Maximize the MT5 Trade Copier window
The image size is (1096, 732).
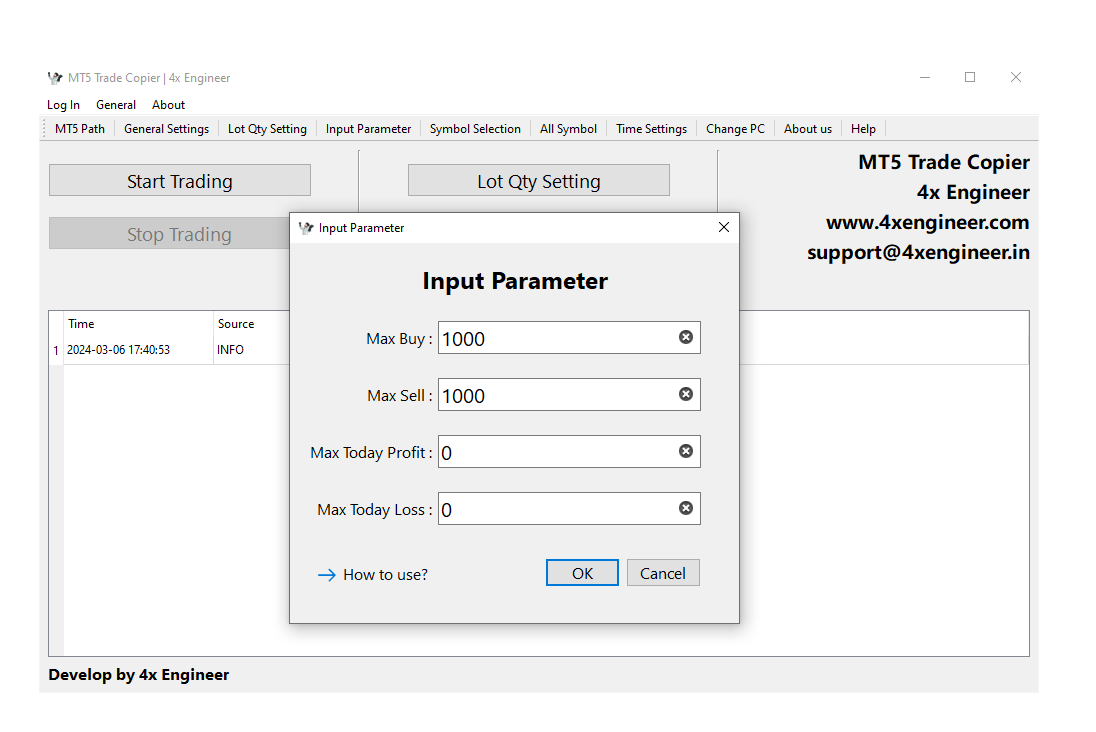click(x=970, y=78)
